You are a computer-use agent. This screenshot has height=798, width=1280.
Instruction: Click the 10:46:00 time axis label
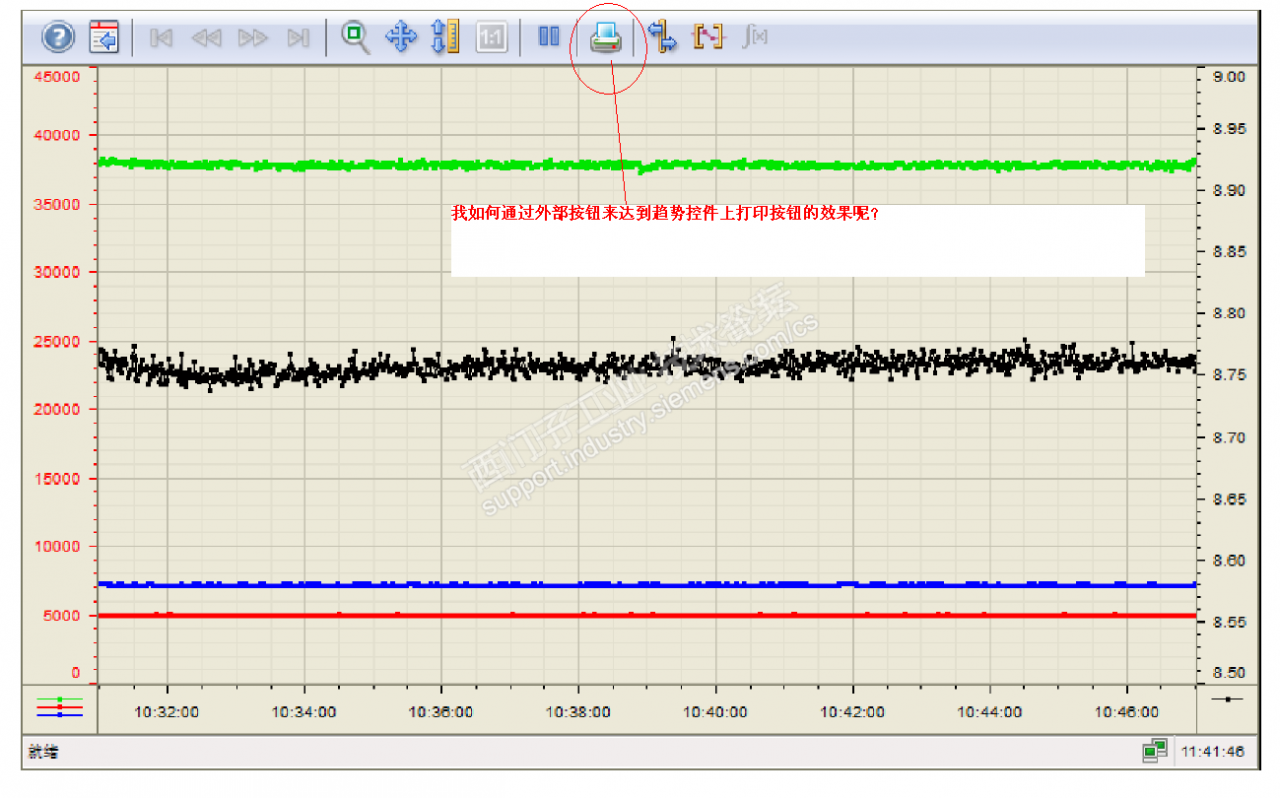tap(1127, 712)
